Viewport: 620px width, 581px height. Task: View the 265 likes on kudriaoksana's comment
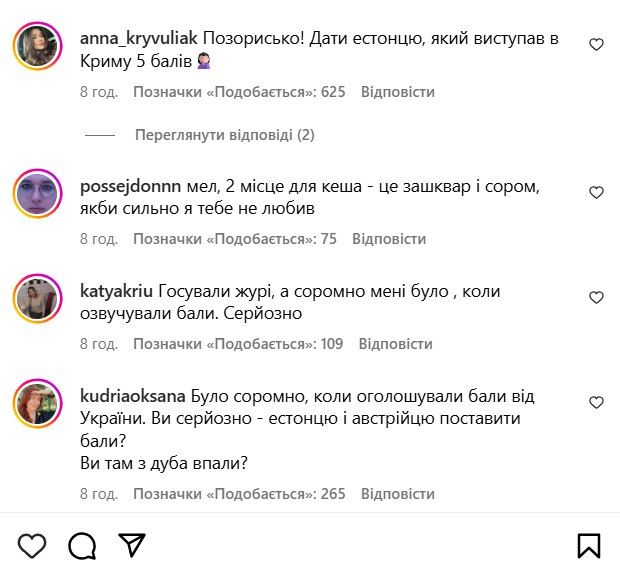[x=239, y=494]
